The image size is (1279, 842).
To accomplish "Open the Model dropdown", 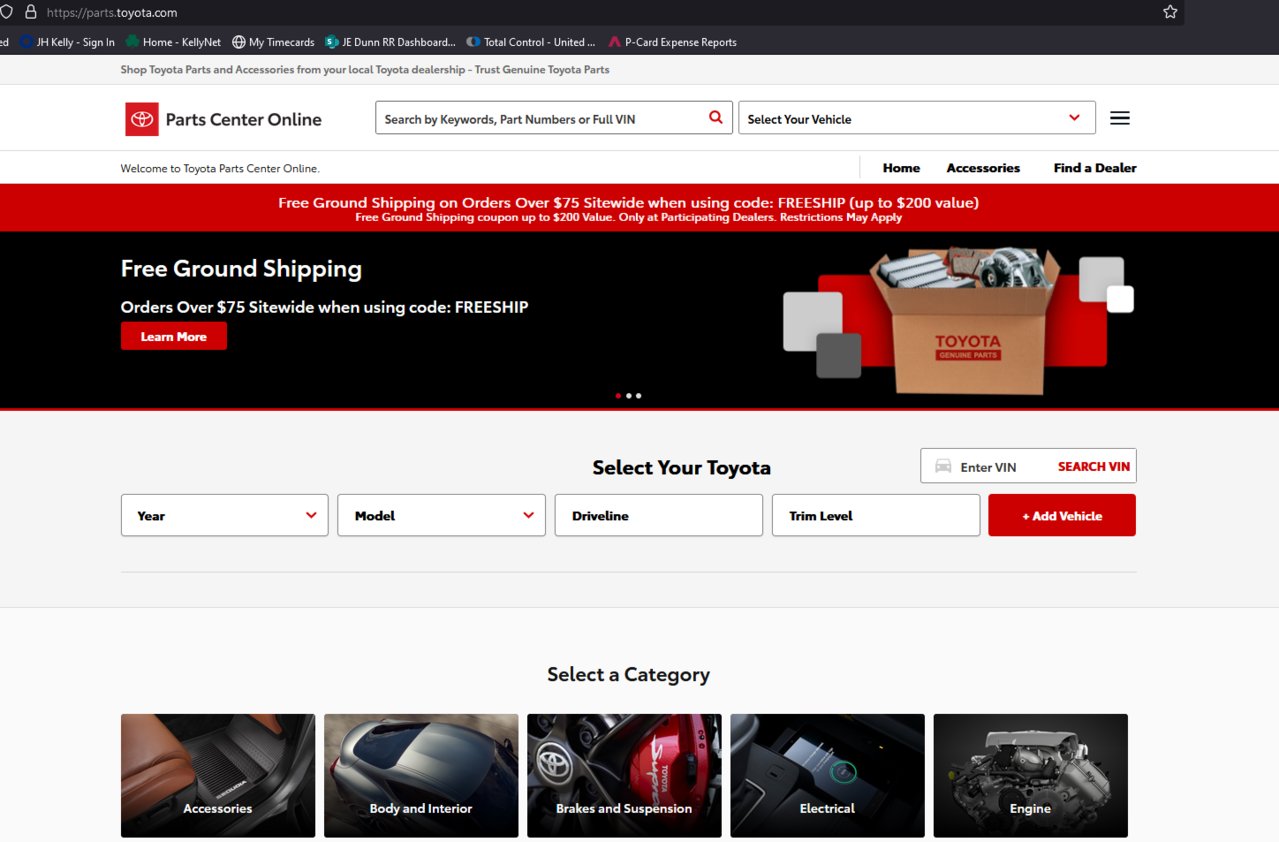I will pyautogui.click(x=442, y=515).
